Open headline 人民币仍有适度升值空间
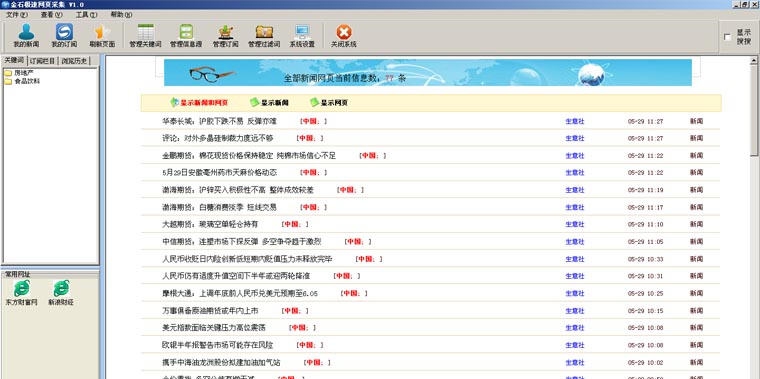Viewport: 760px width, 379px height. [236, 276]
